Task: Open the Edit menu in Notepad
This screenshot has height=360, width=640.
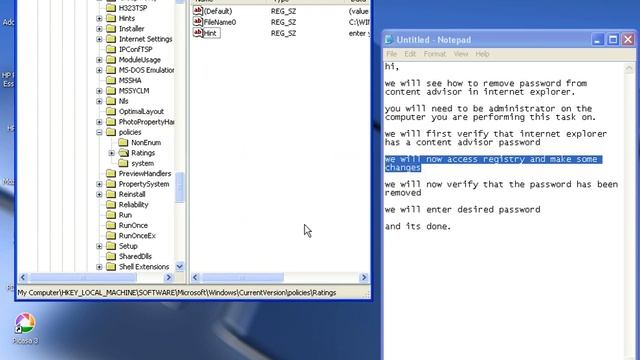Action: (x=410, y=54)
